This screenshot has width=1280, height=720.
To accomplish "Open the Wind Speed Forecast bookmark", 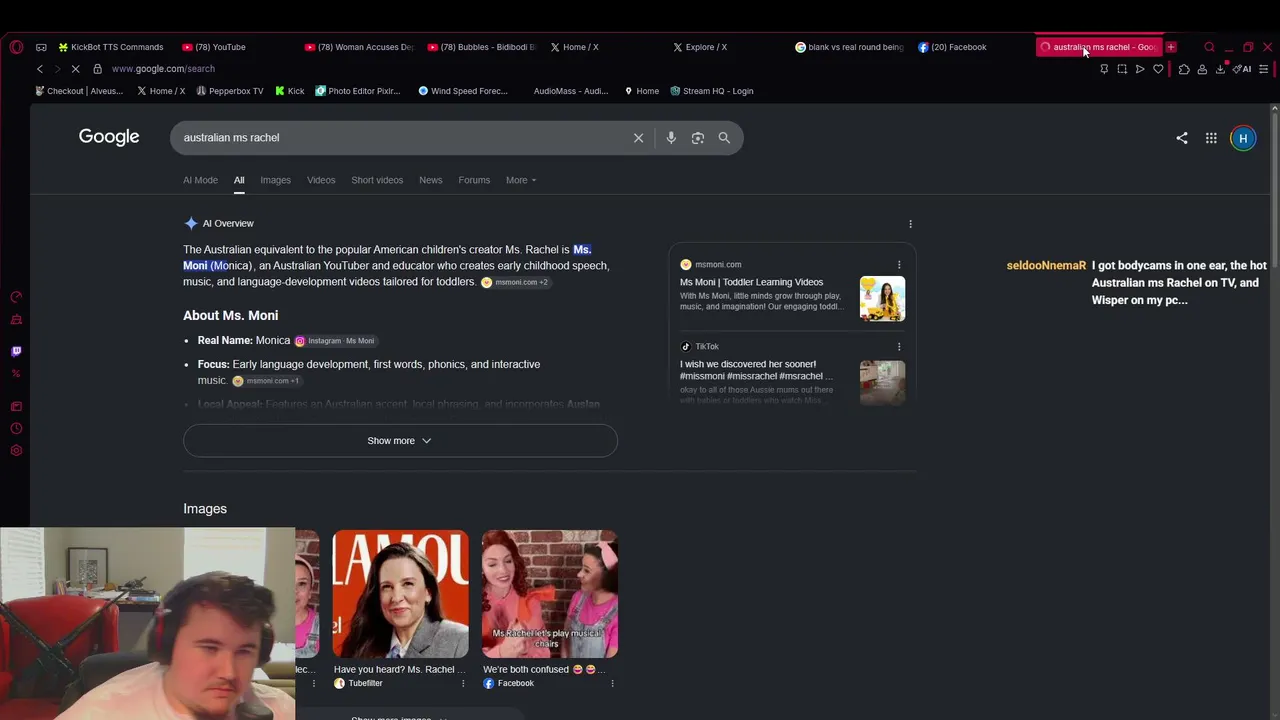I will point(463,91).
